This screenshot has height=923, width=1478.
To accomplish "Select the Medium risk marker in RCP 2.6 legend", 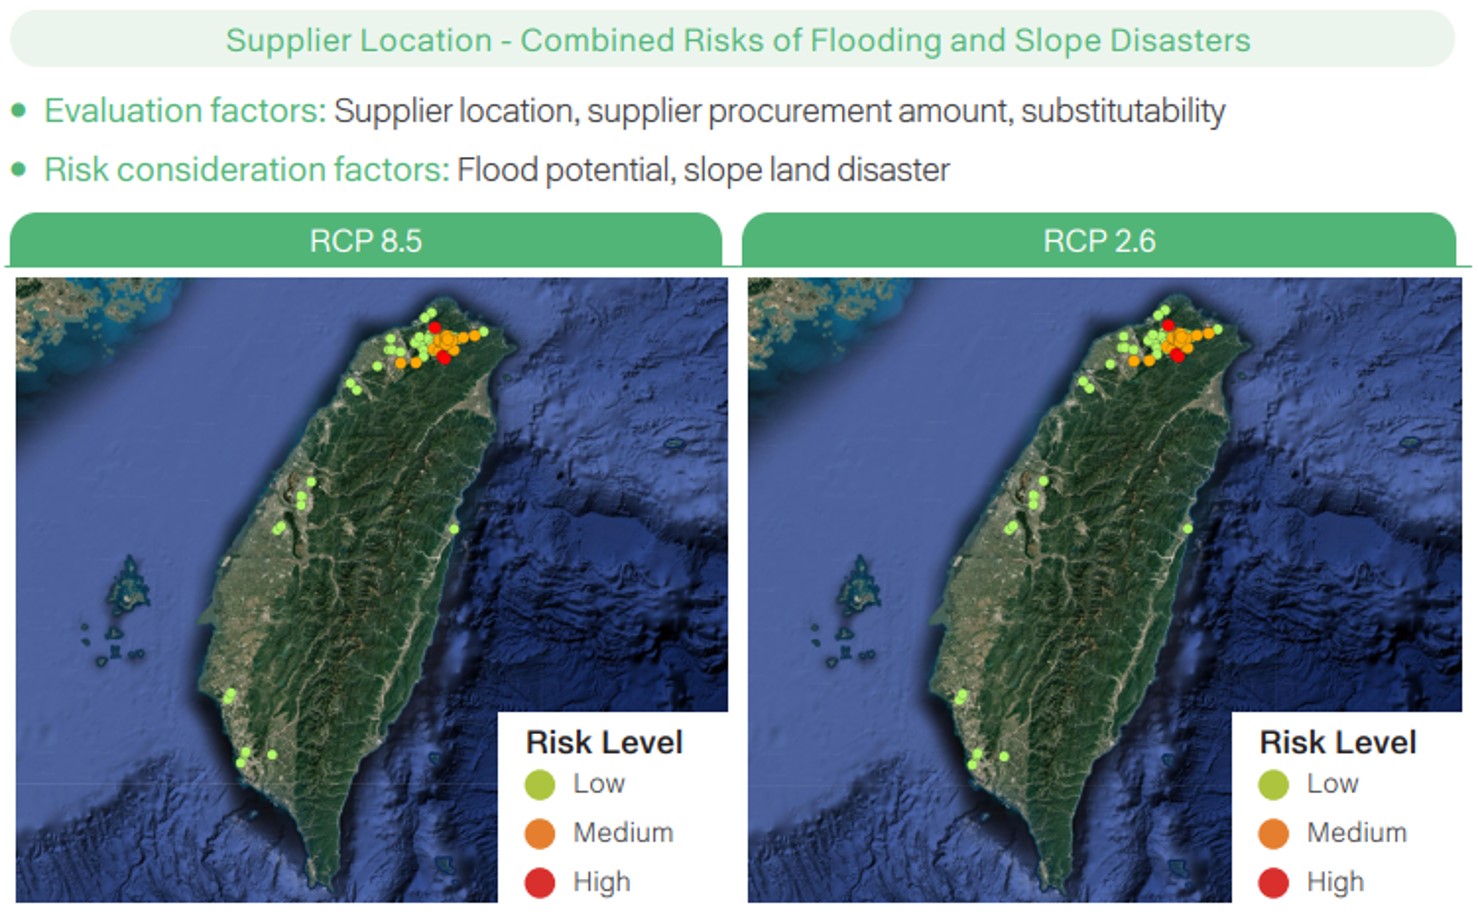I will point(1273,833).
